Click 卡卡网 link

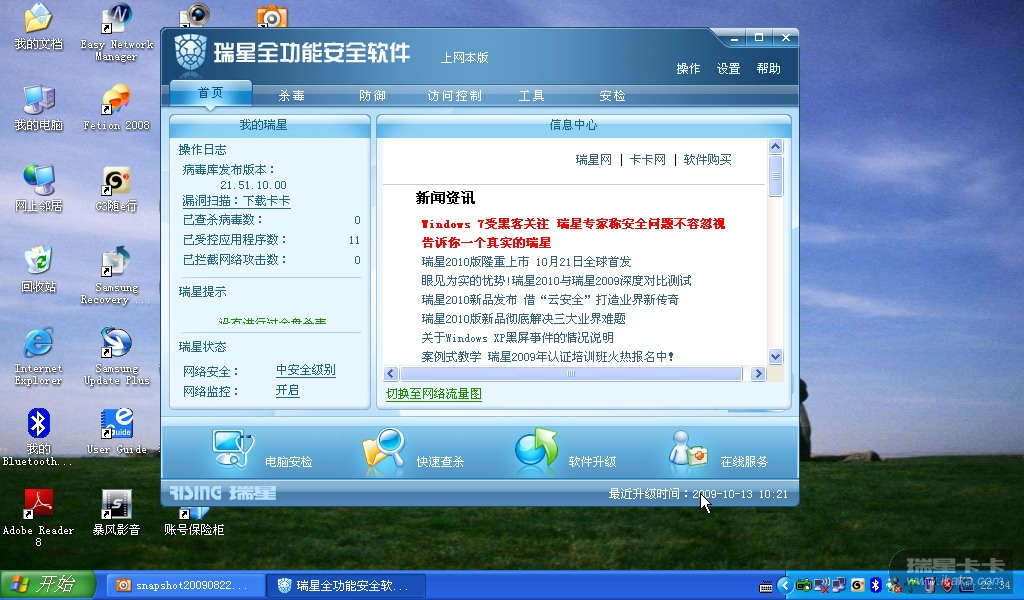(647, 159)
